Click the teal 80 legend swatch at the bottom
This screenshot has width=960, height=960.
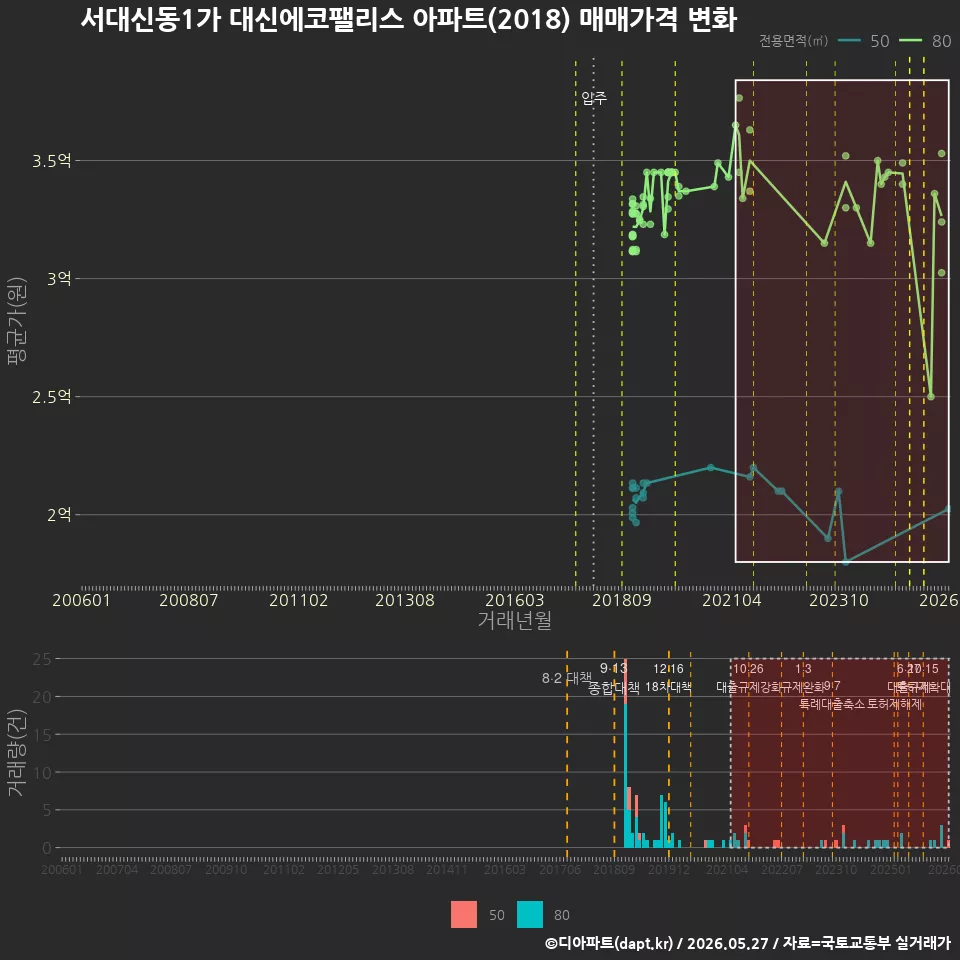[x=530, y=915]
